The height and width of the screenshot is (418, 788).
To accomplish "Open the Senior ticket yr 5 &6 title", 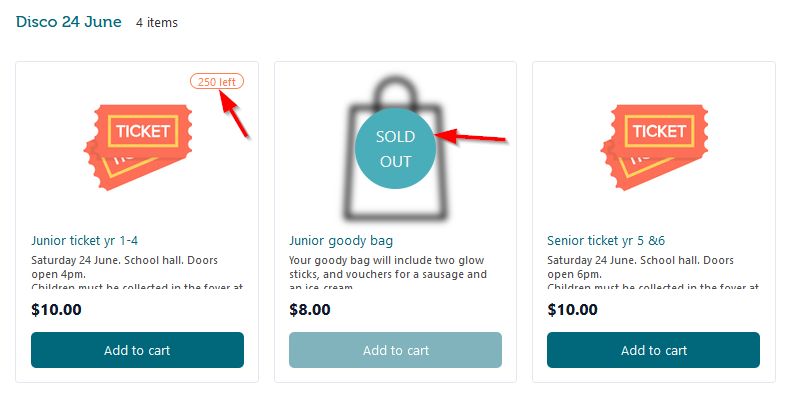I will (606, 241).
